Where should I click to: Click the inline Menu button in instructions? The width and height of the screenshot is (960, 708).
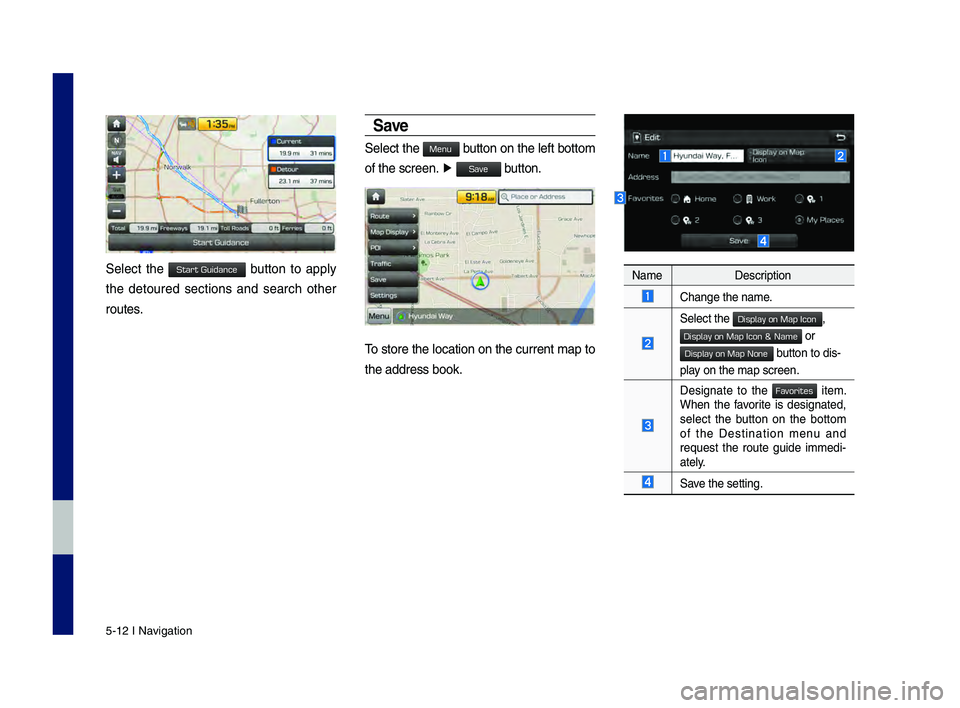[440, 149]
